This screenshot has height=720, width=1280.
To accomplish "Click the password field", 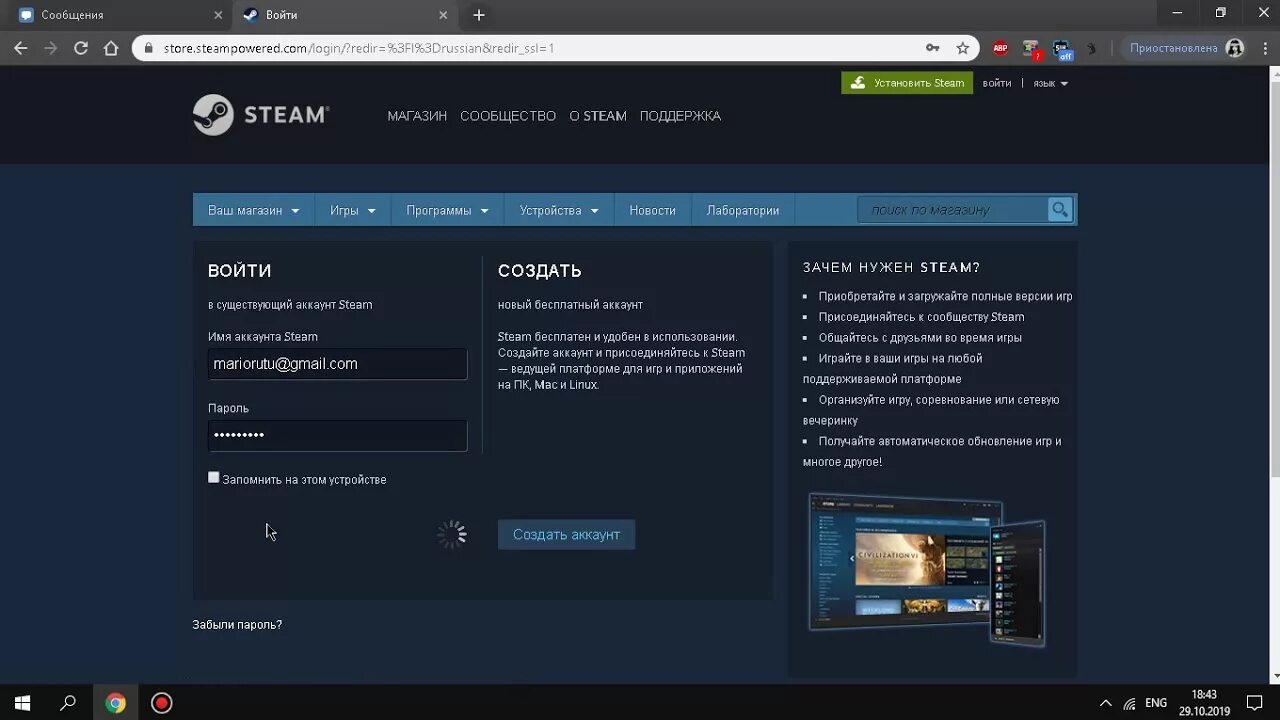I will 337,435.
